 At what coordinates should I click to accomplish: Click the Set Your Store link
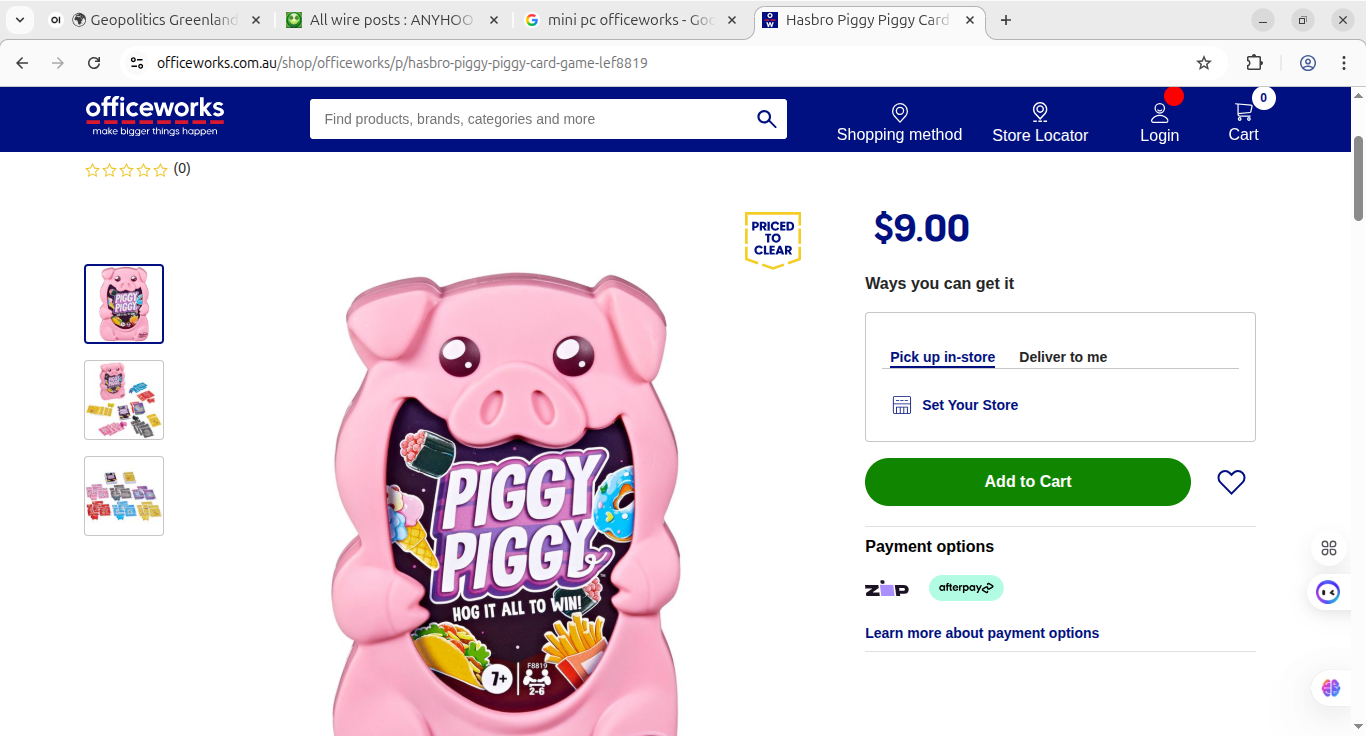pos(969,405)
